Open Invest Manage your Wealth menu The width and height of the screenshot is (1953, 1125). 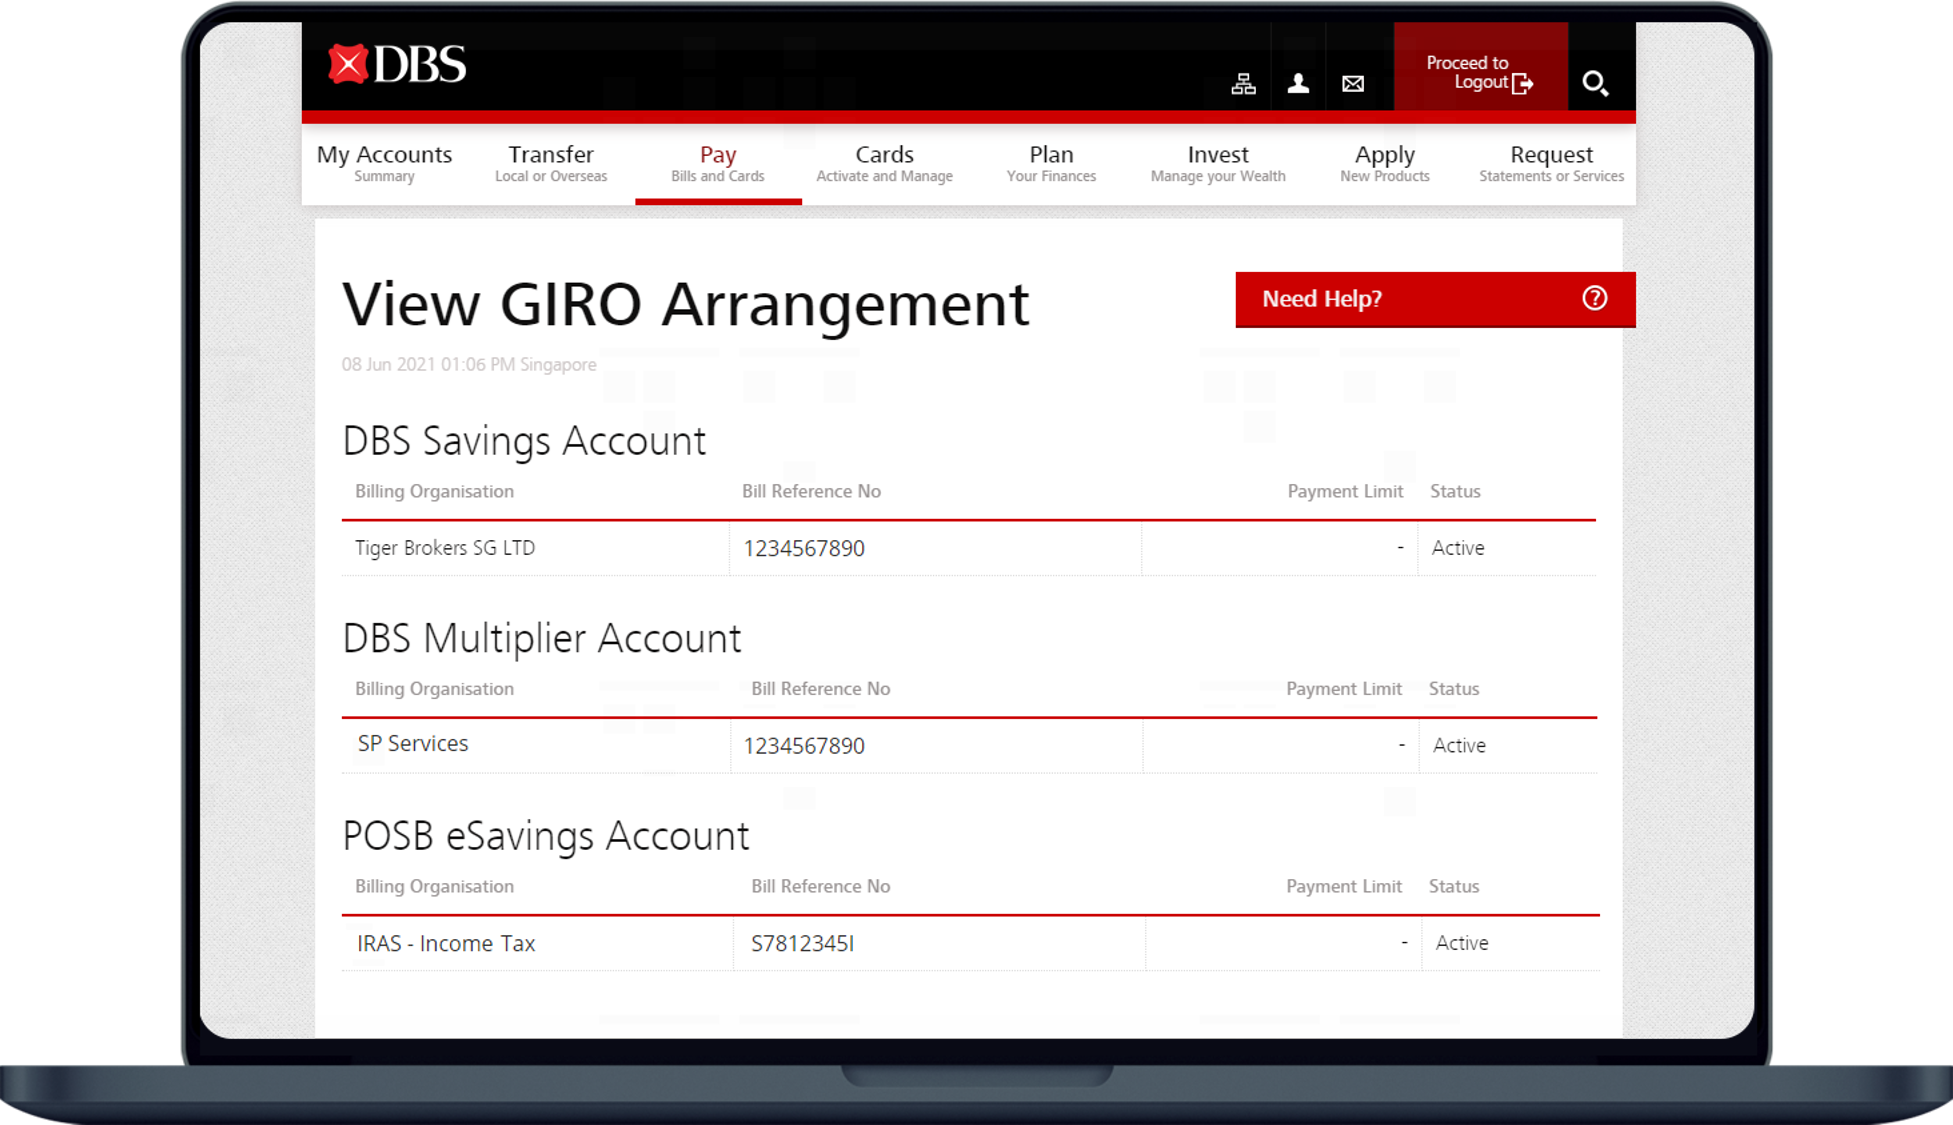click(x=1218, y=164)
